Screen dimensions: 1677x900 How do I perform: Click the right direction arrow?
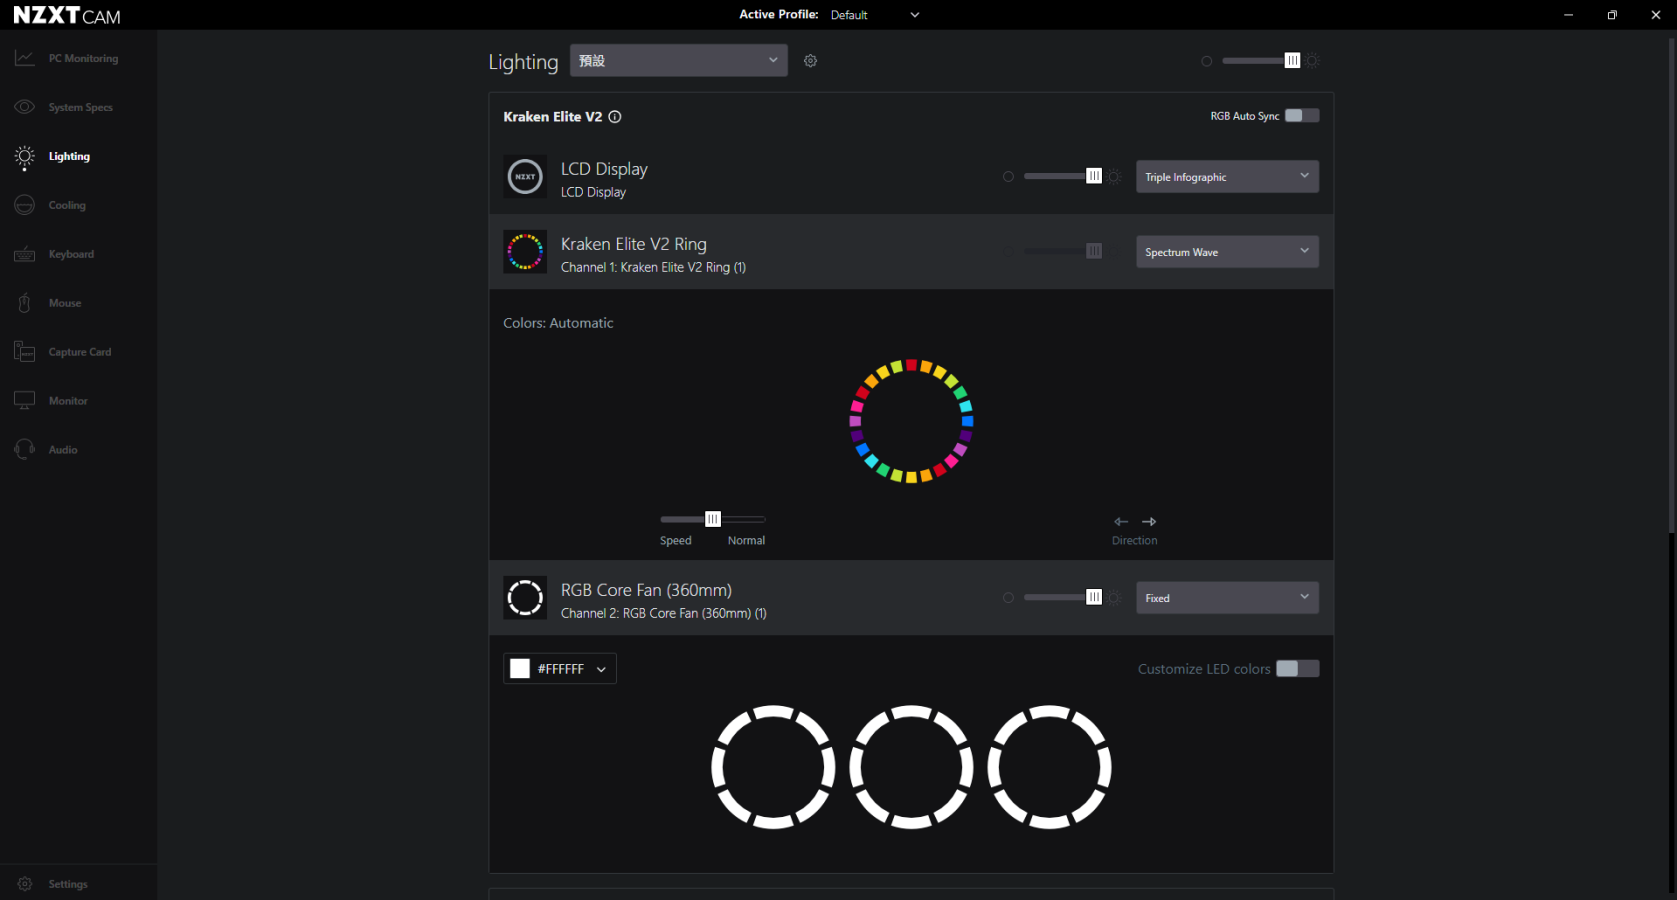1149,522
